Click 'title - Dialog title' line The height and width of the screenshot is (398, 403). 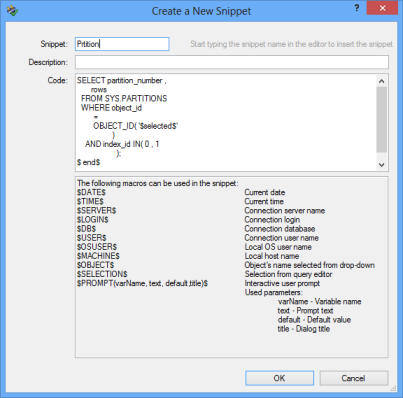[304, 329]
